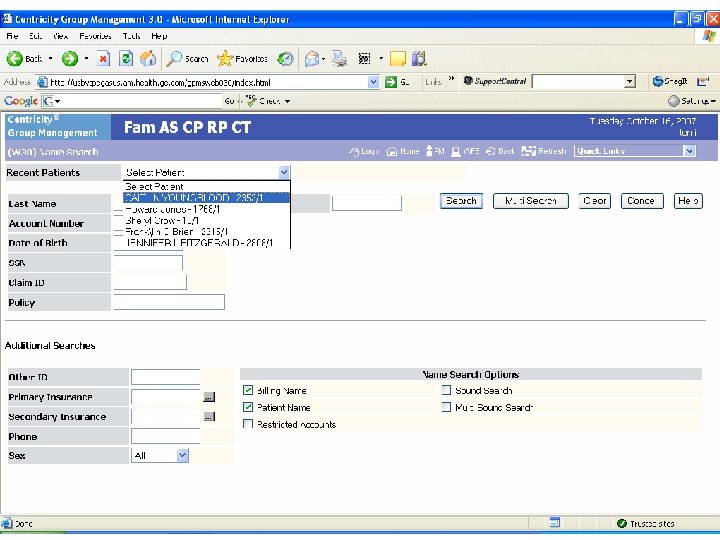
Task: Toggle the Billing Name checkbox
Action: coord(248,390)
